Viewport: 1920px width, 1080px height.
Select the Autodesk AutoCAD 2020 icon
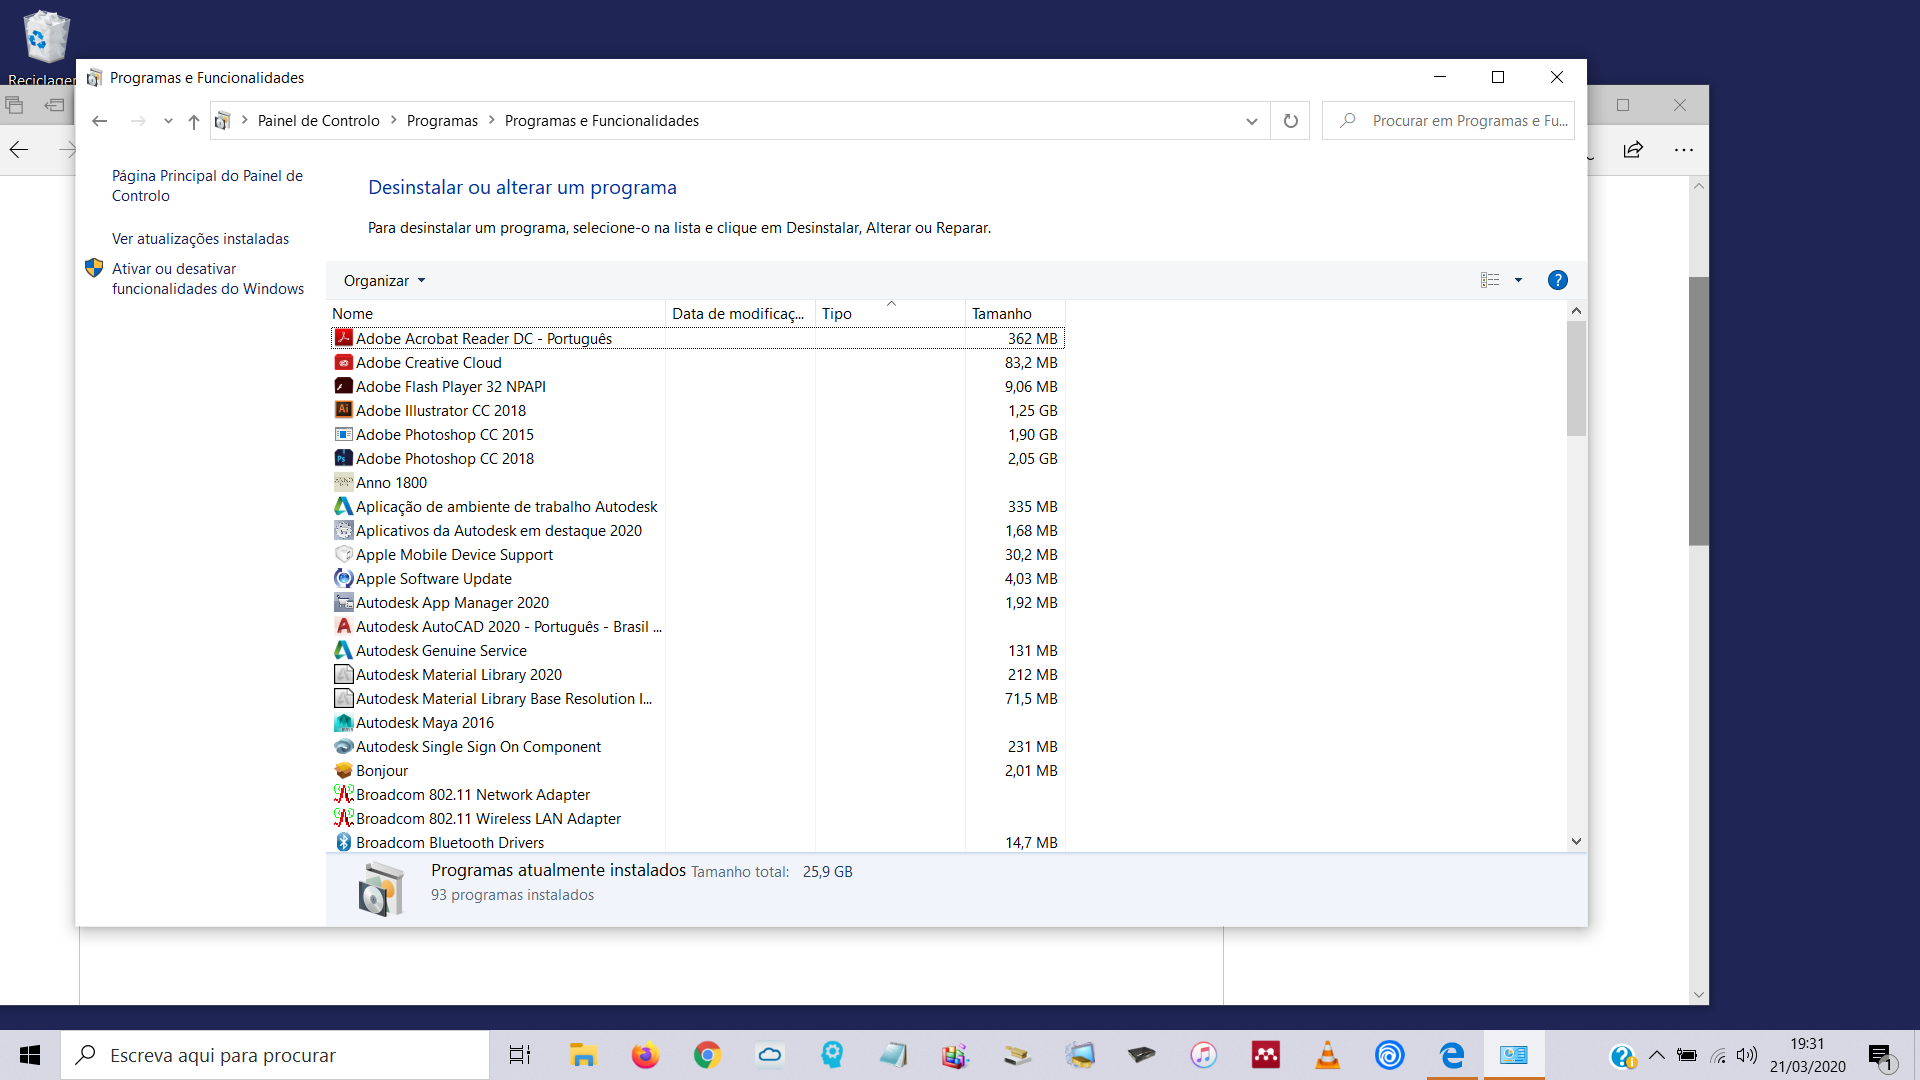coord(344,626)
